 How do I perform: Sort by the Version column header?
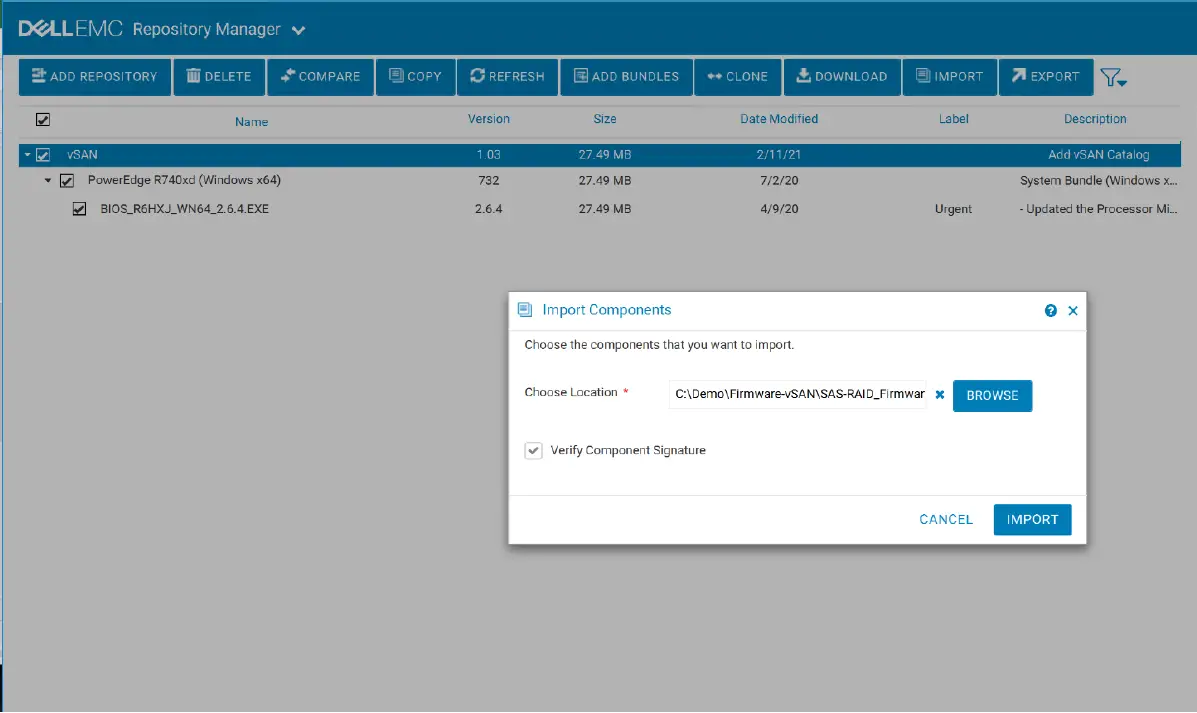(489, 119)
